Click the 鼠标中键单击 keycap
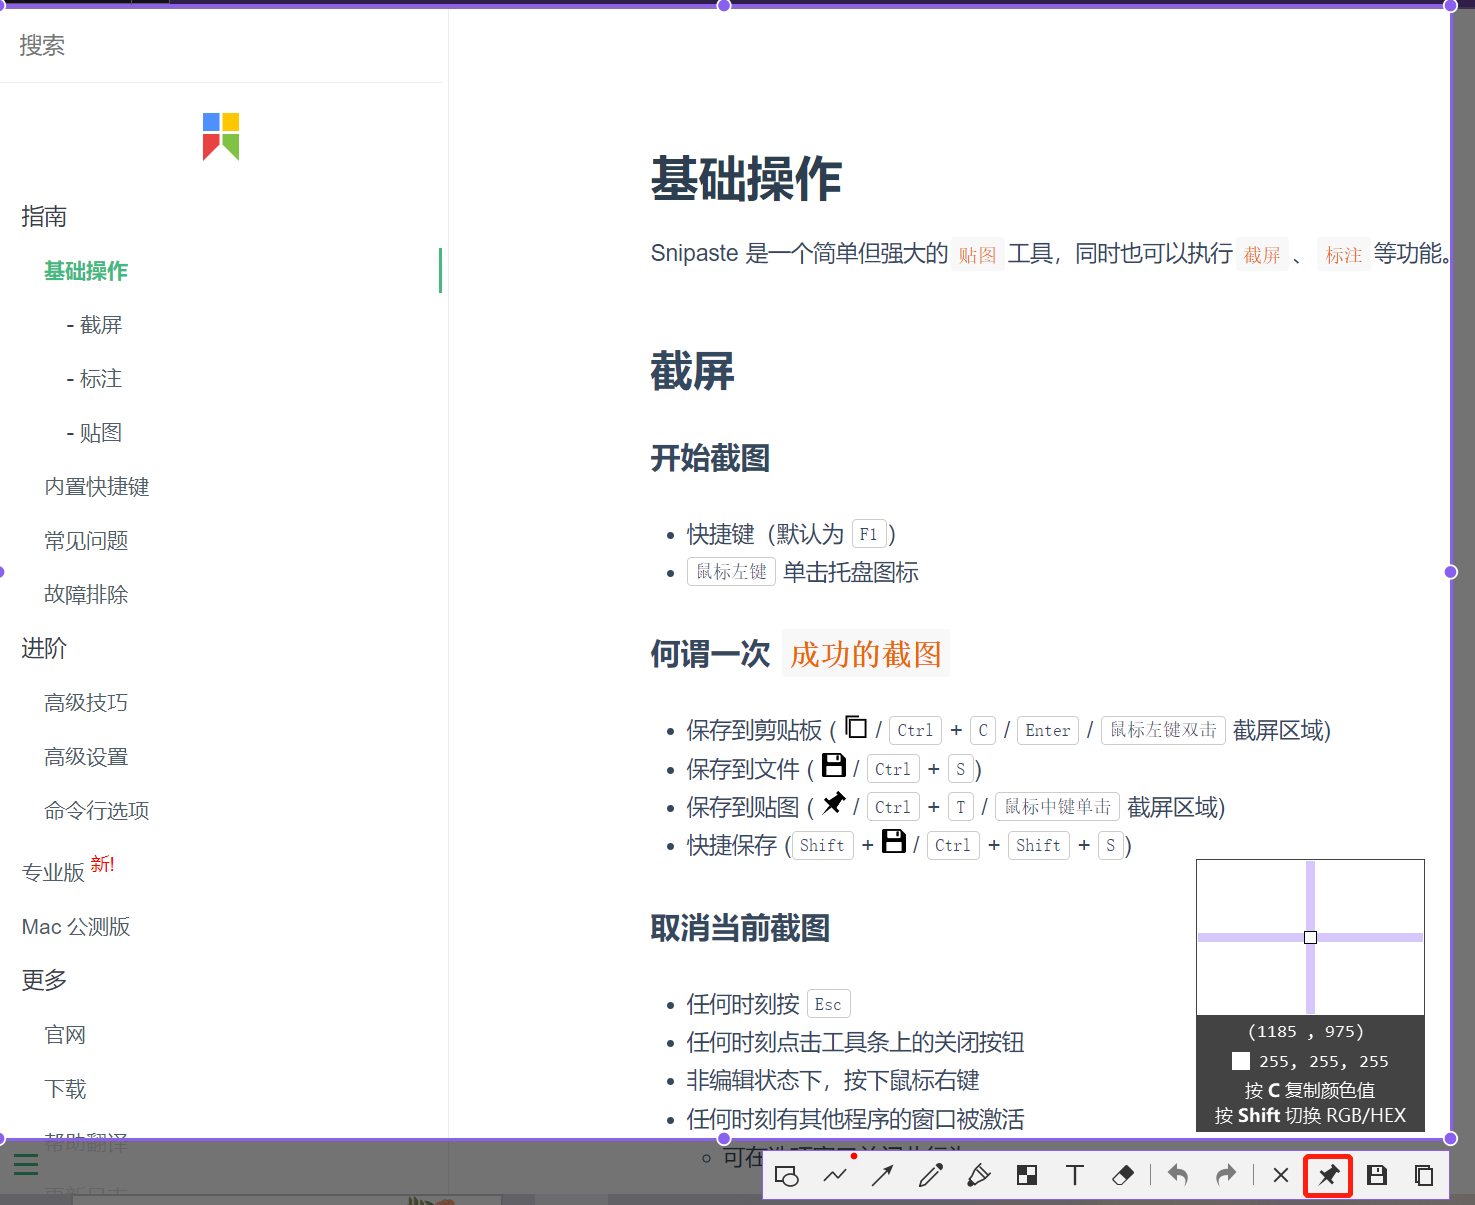Screen dimensions: 1475x1205 [1057, 807]
